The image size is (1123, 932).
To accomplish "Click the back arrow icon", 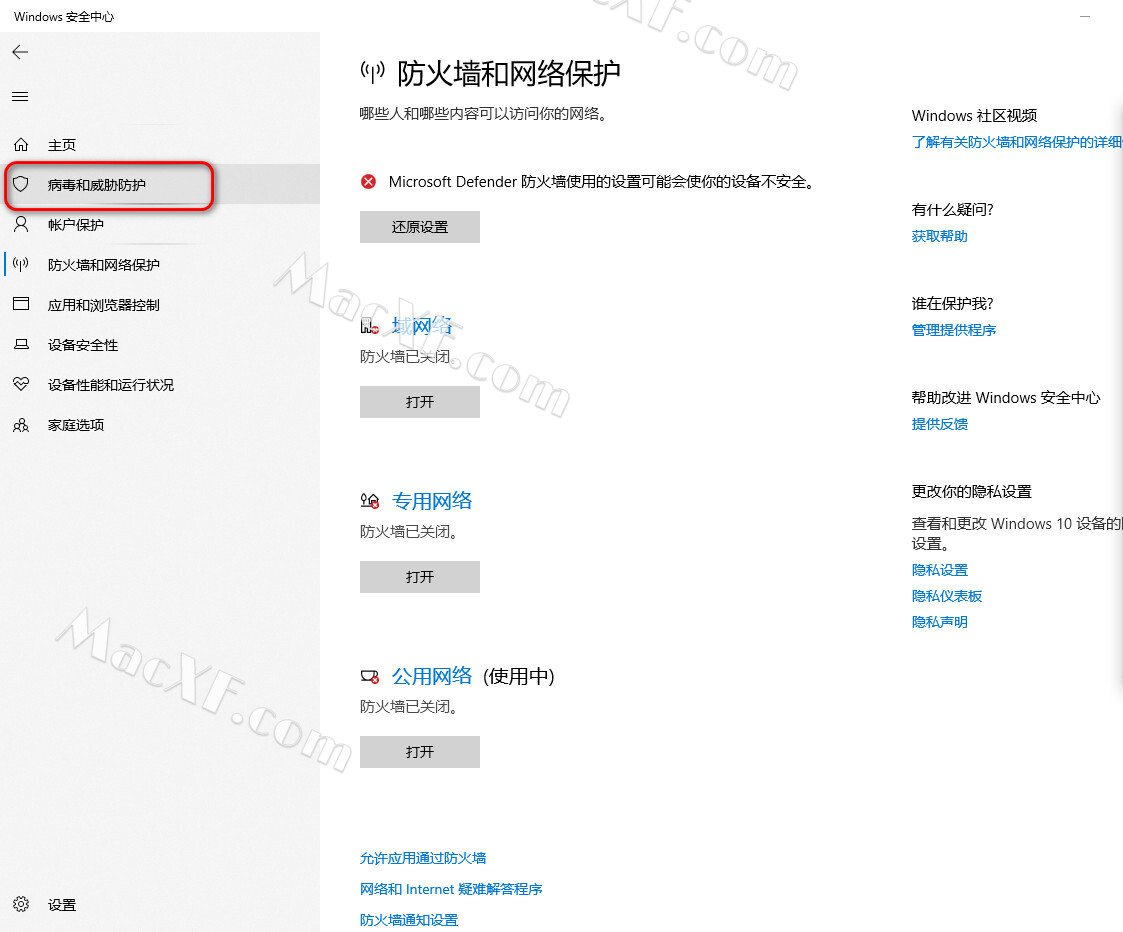I will (x=20, y=52).
